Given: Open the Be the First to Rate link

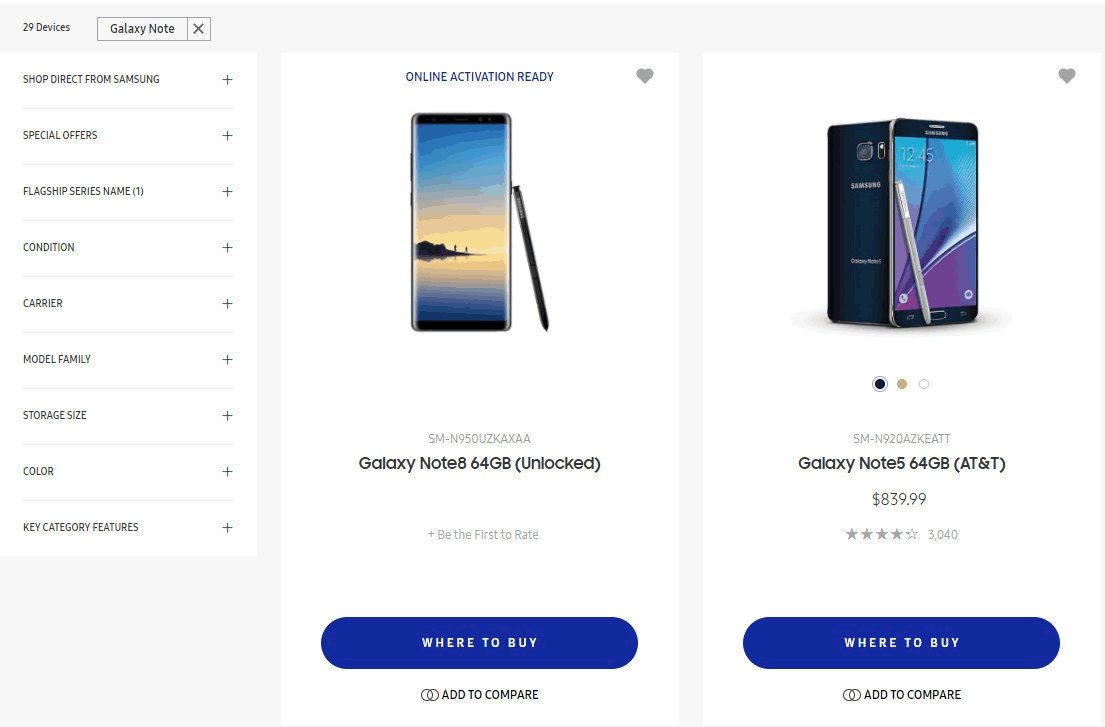Looking at the screenshot, I should point(483,534).
